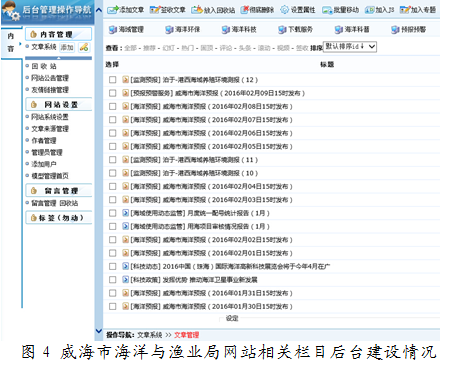Click the 彻底删除 toolbar icon
Image resolution: width=450 pixels, height=375 pixels.
coord(245,10)
